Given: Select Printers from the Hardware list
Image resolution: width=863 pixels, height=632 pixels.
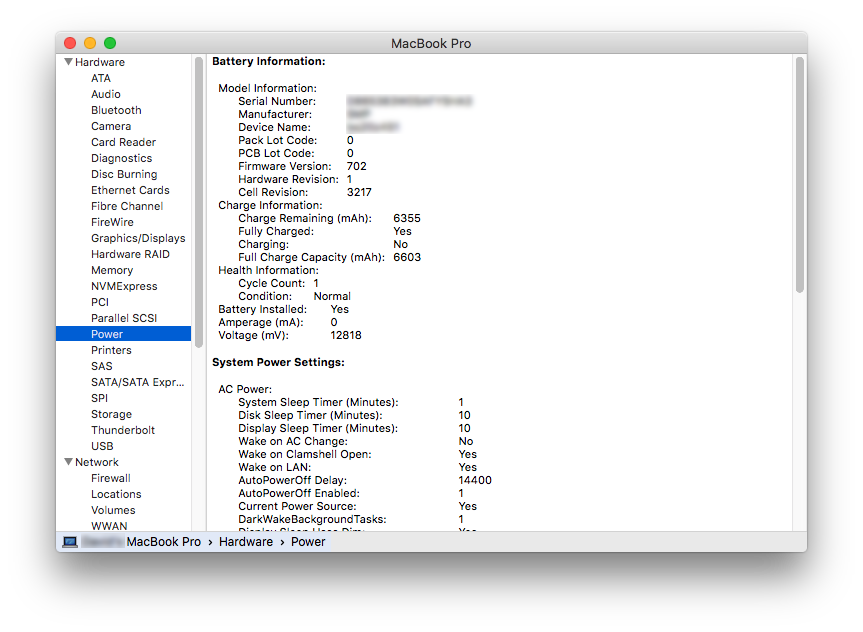Looking at the screenshot, I should (x=111, y=350).
